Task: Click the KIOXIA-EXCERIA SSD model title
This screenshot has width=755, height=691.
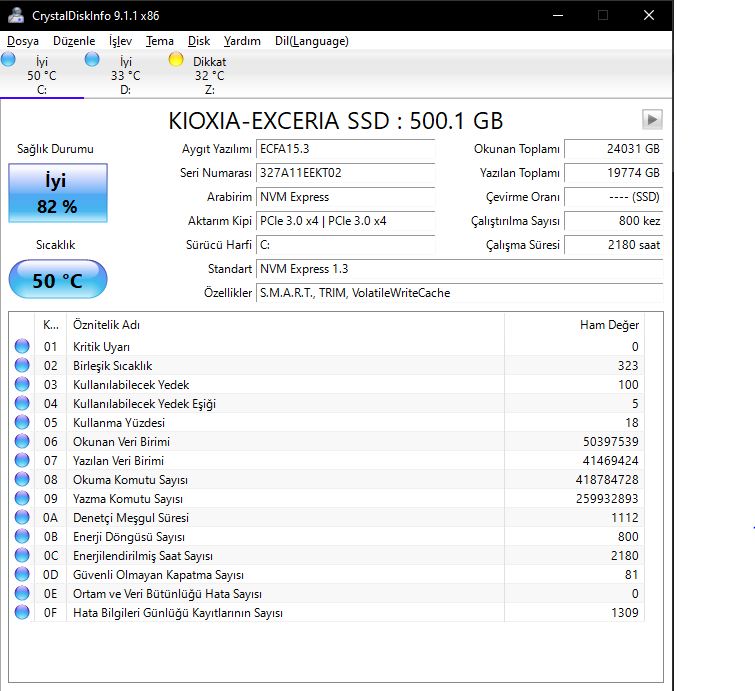Action: click(336, 121)
